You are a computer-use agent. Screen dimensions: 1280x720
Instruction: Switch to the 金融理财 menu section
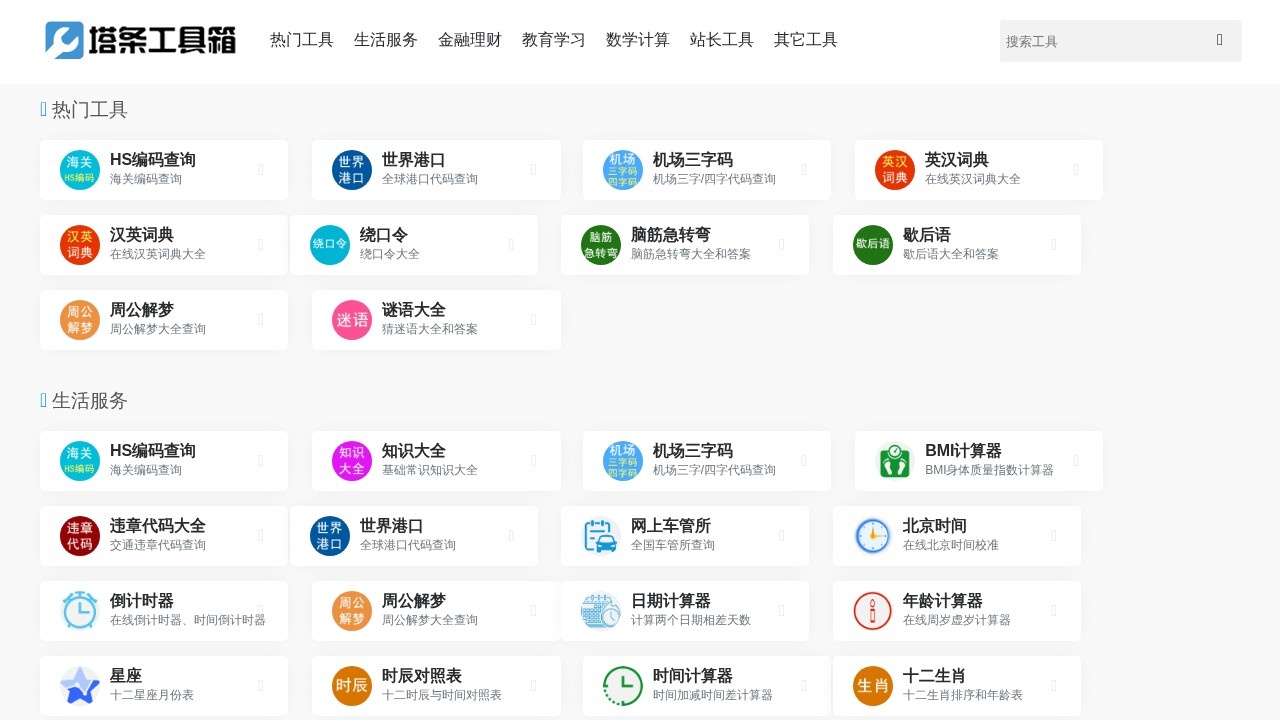pos(470,40)
